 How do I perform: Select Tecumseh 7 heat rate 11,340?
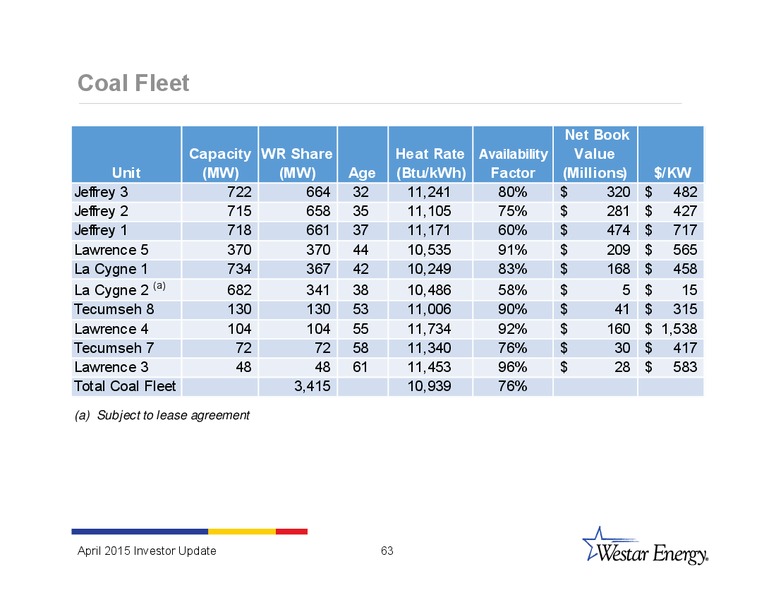429,349
